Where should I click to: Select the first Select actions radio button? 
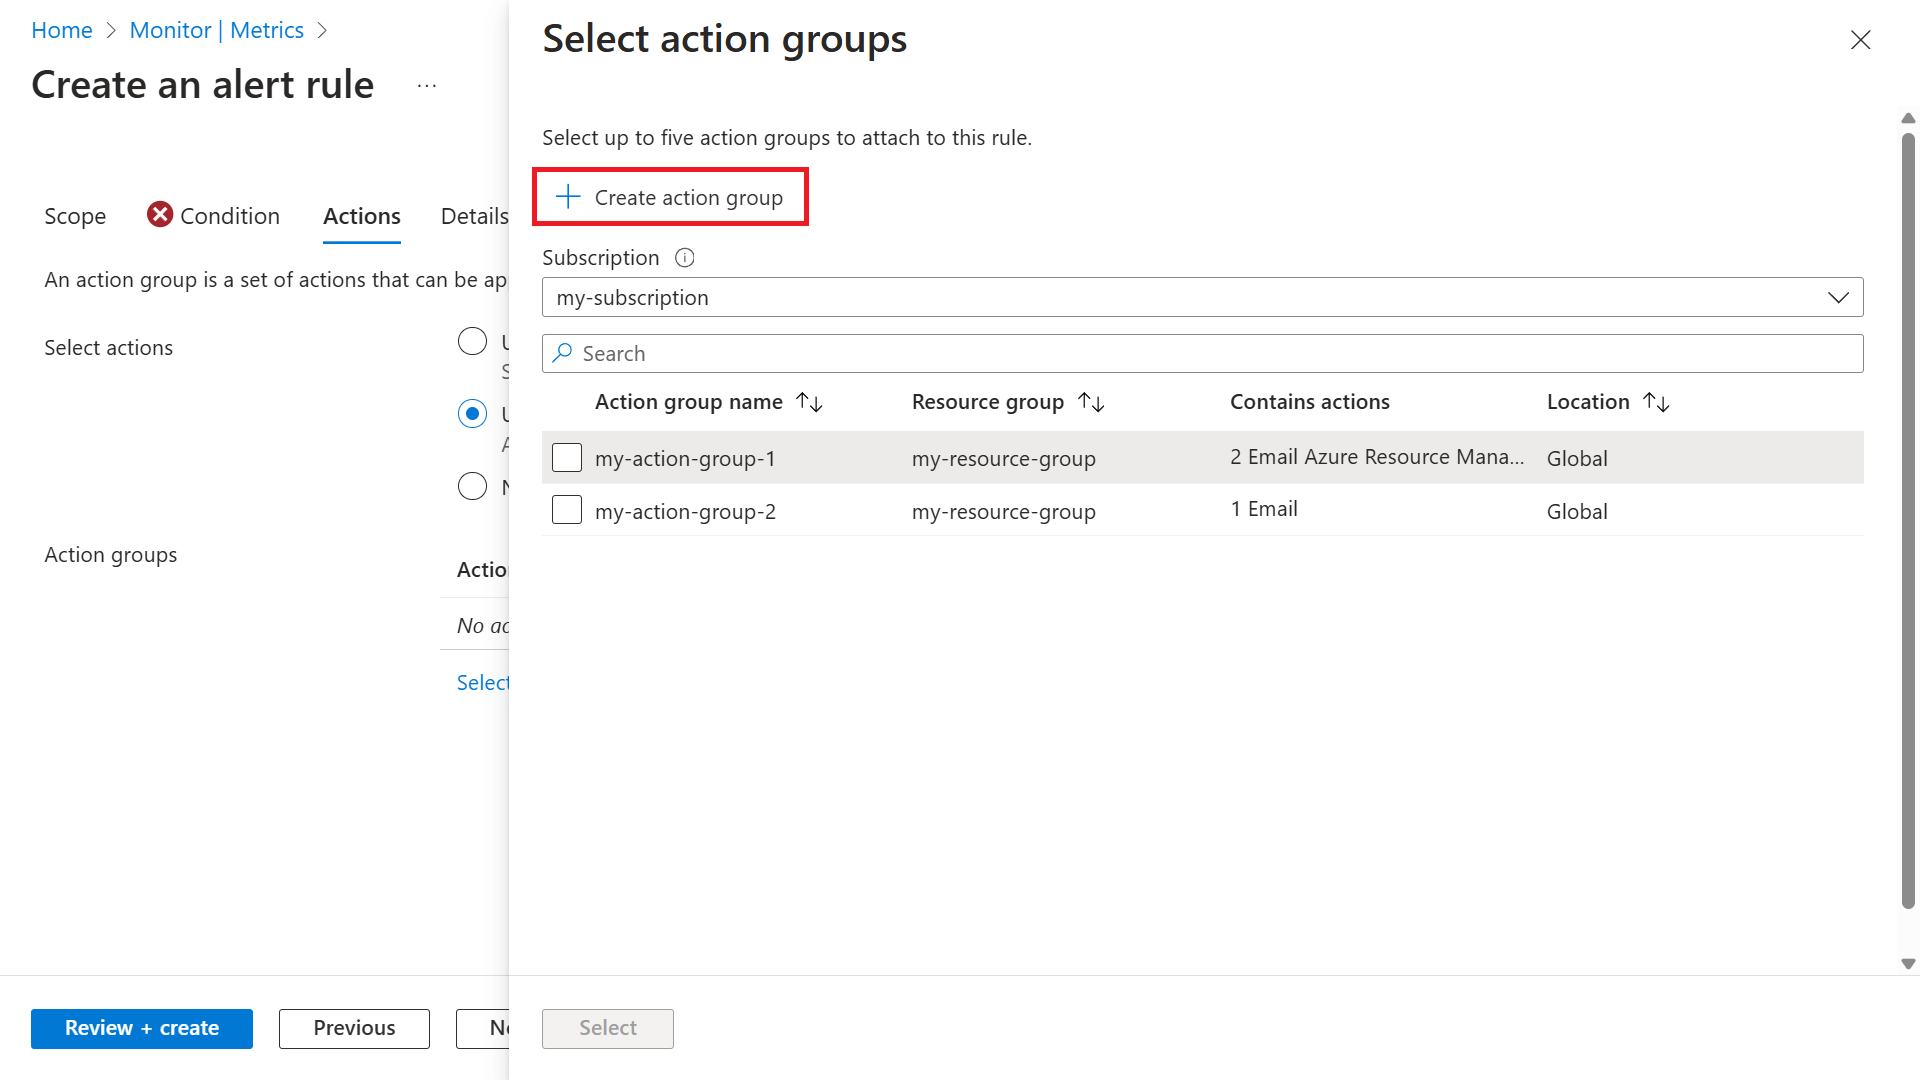[x=472, y=341]
